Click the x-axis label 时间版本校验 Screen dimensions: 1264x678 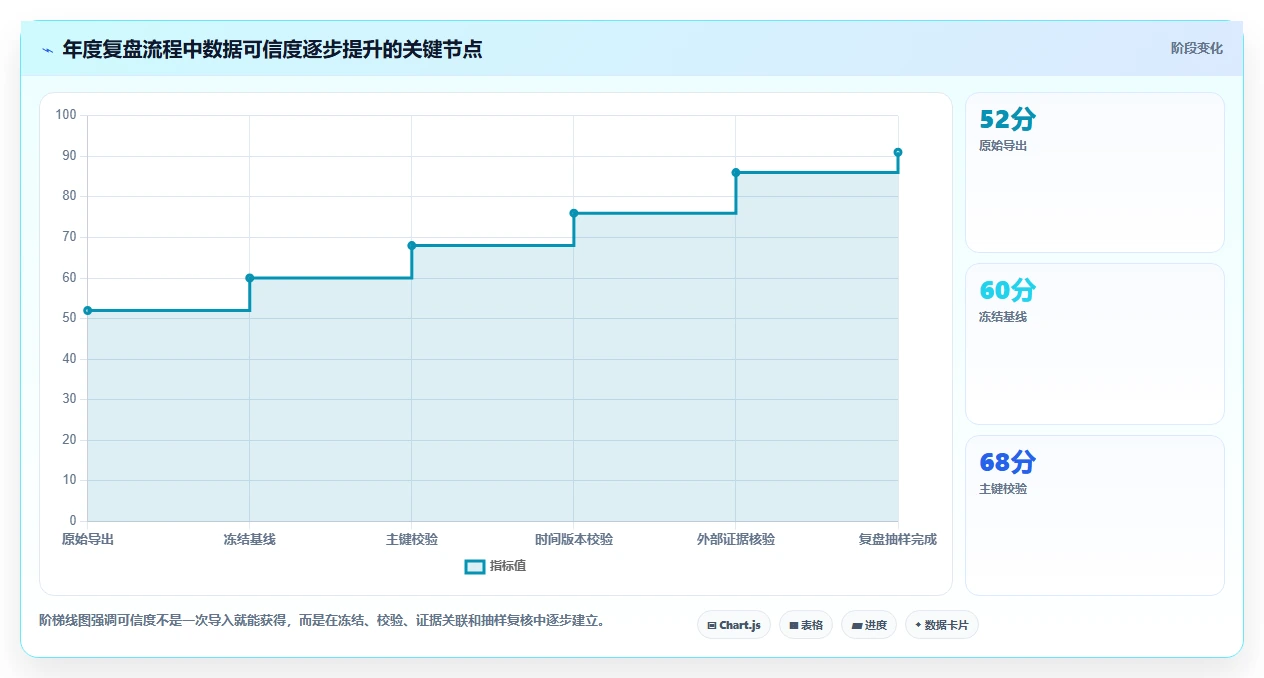[574, 539]
